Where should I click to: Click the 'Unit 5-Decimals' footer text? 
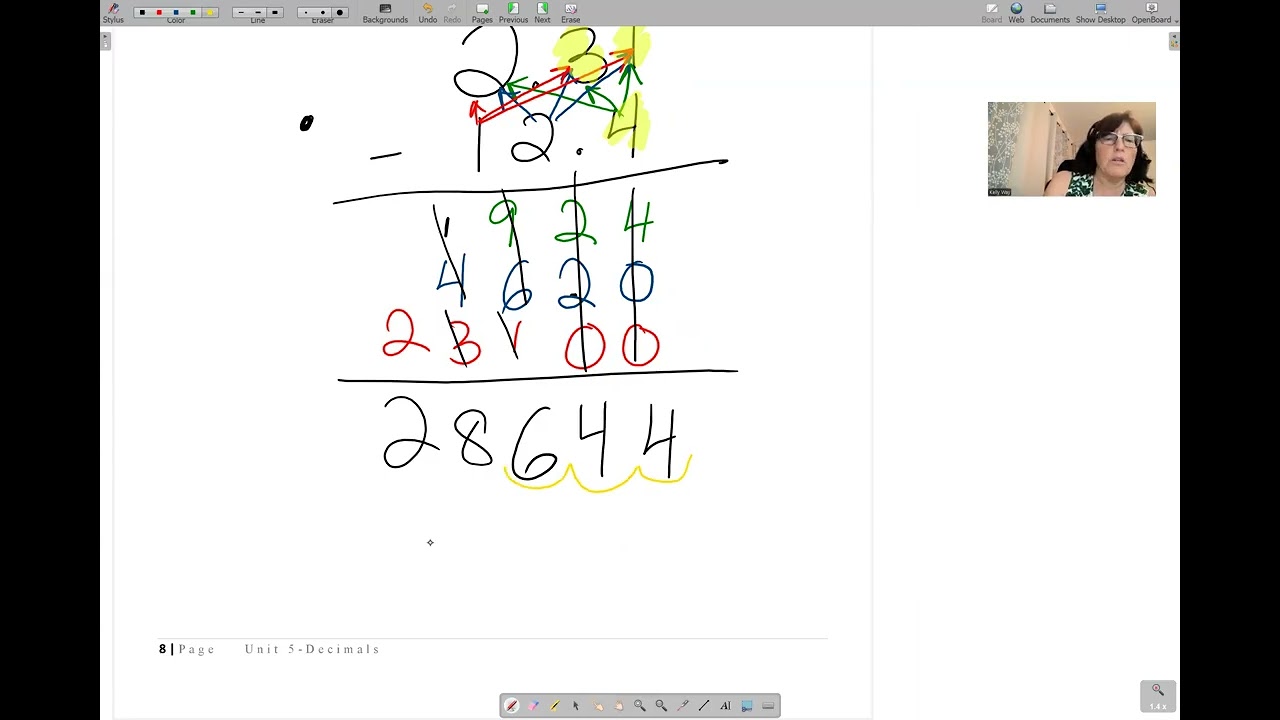click(312, 649)
